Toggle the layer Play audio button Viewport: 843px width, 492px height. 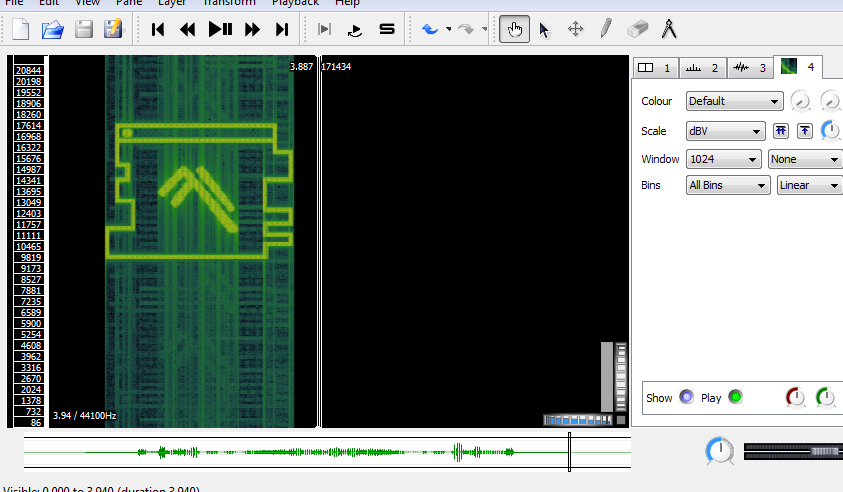[735, 397]
